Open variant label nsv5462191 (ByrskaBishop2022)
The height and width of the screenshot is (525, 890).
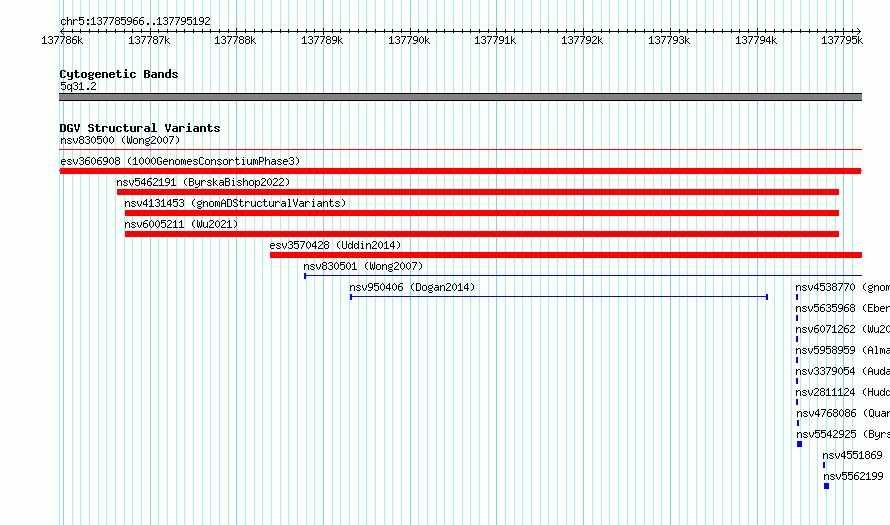203,182
